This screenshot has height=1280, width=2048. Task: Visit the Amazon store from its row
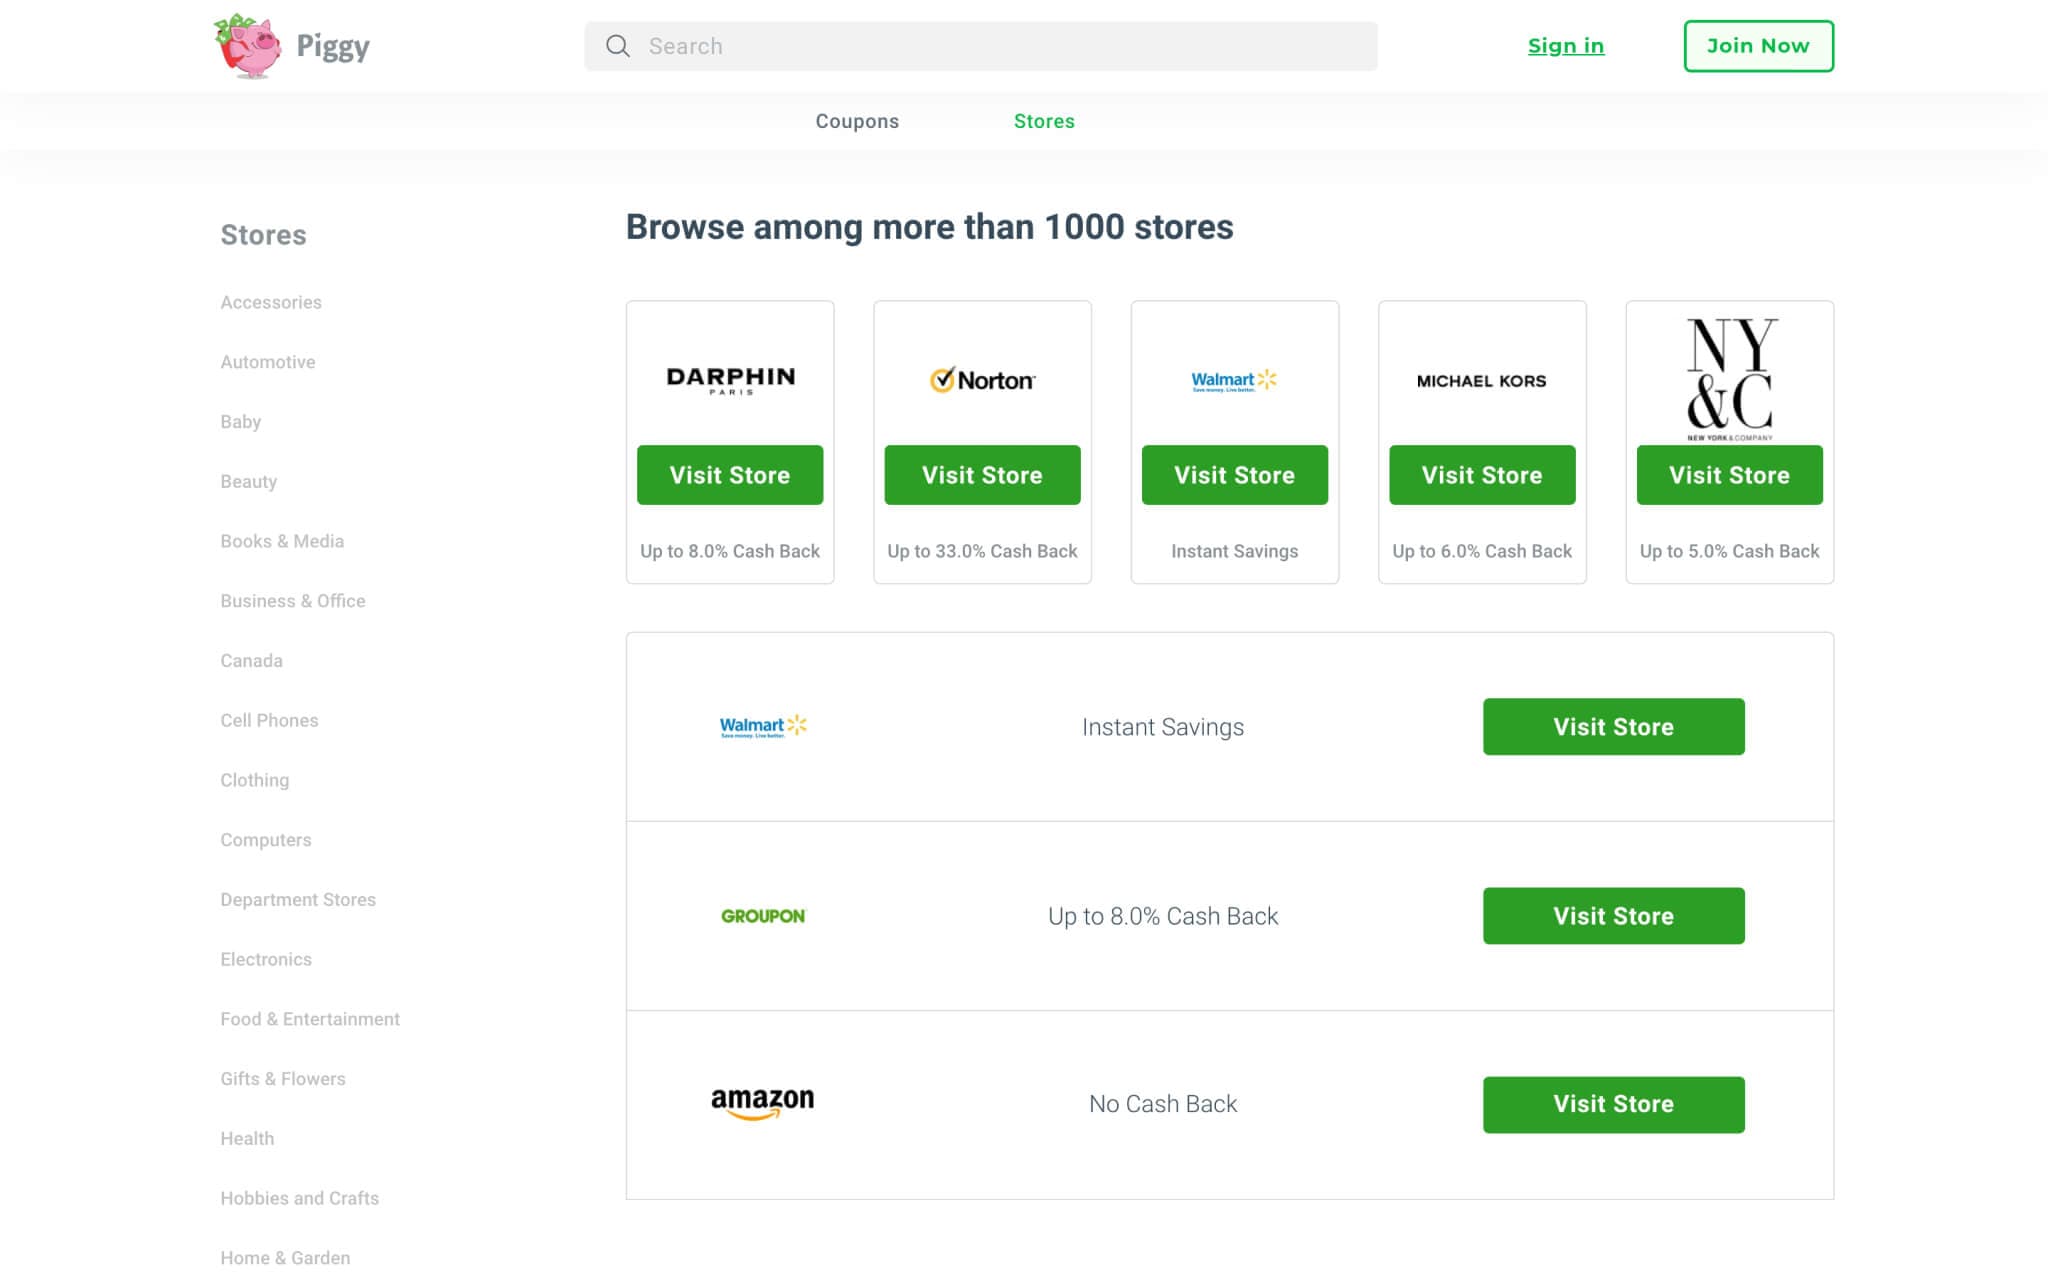click(x=1612, y=1104)
